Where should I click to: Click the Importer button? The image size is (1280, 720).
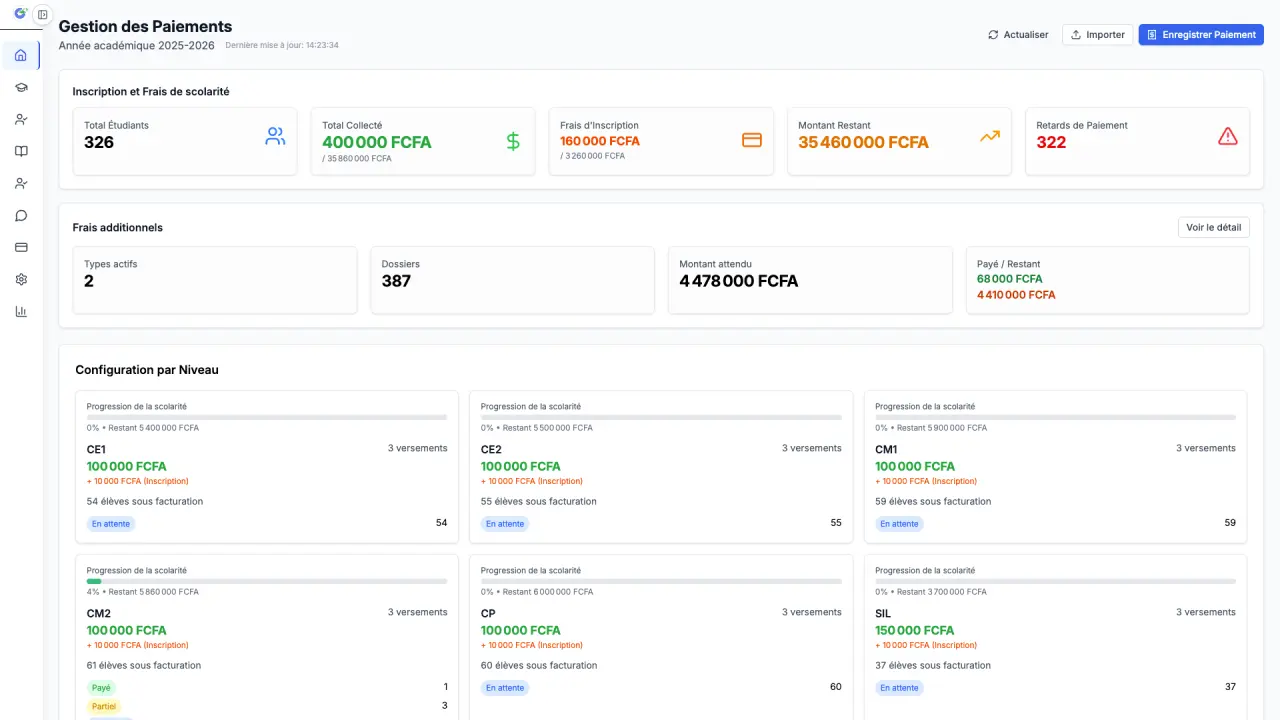[x=1097, y=35]
